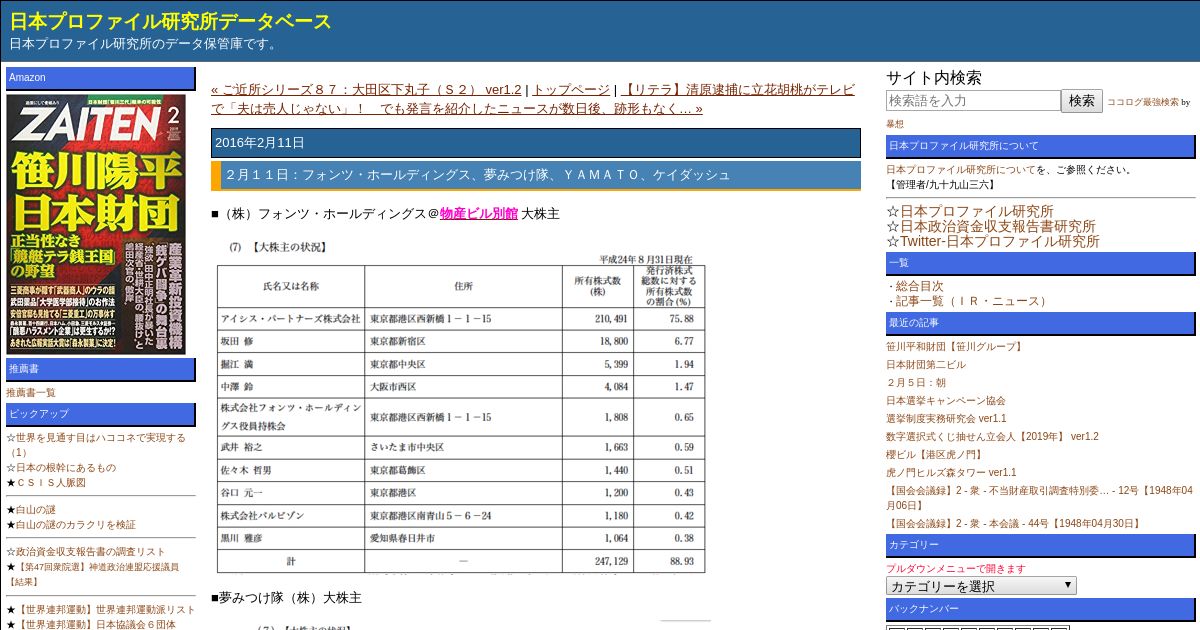Open the ココログ最強検索 link
Screen dimensions: 1200x630
tap(1143, 102)
